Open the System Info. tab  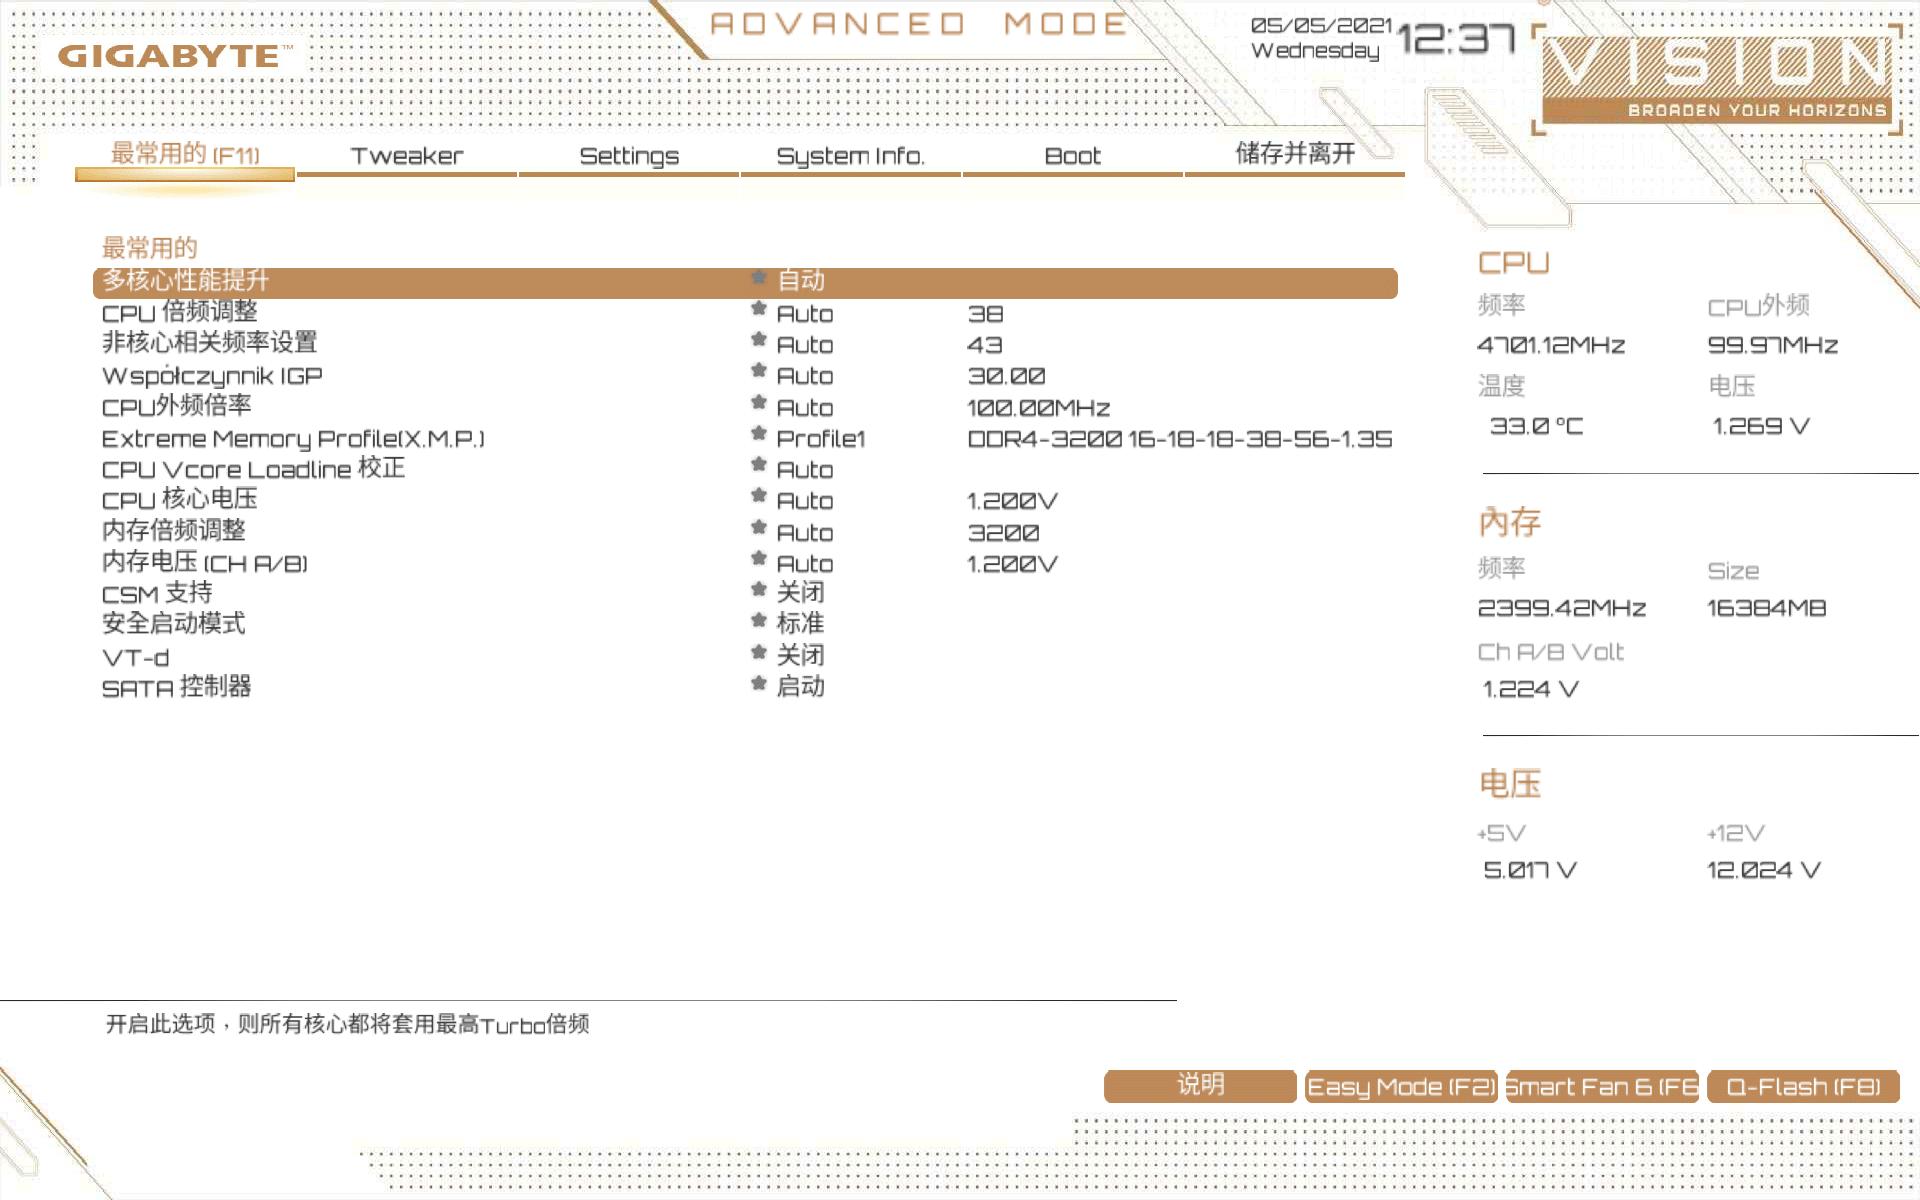850,156
